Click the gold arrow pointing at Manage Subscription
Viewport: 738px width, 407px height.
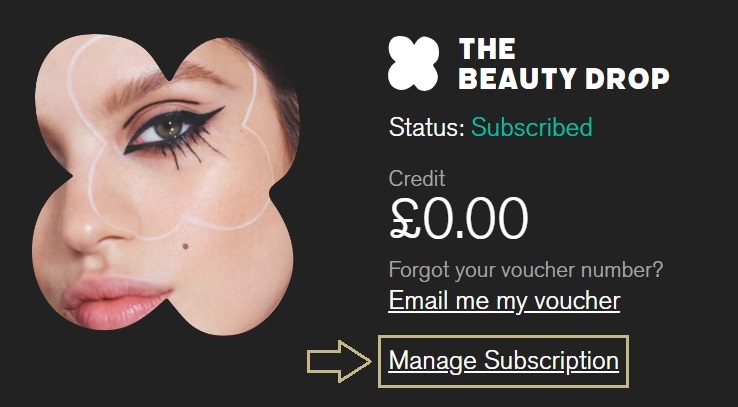tap(339, 361)
